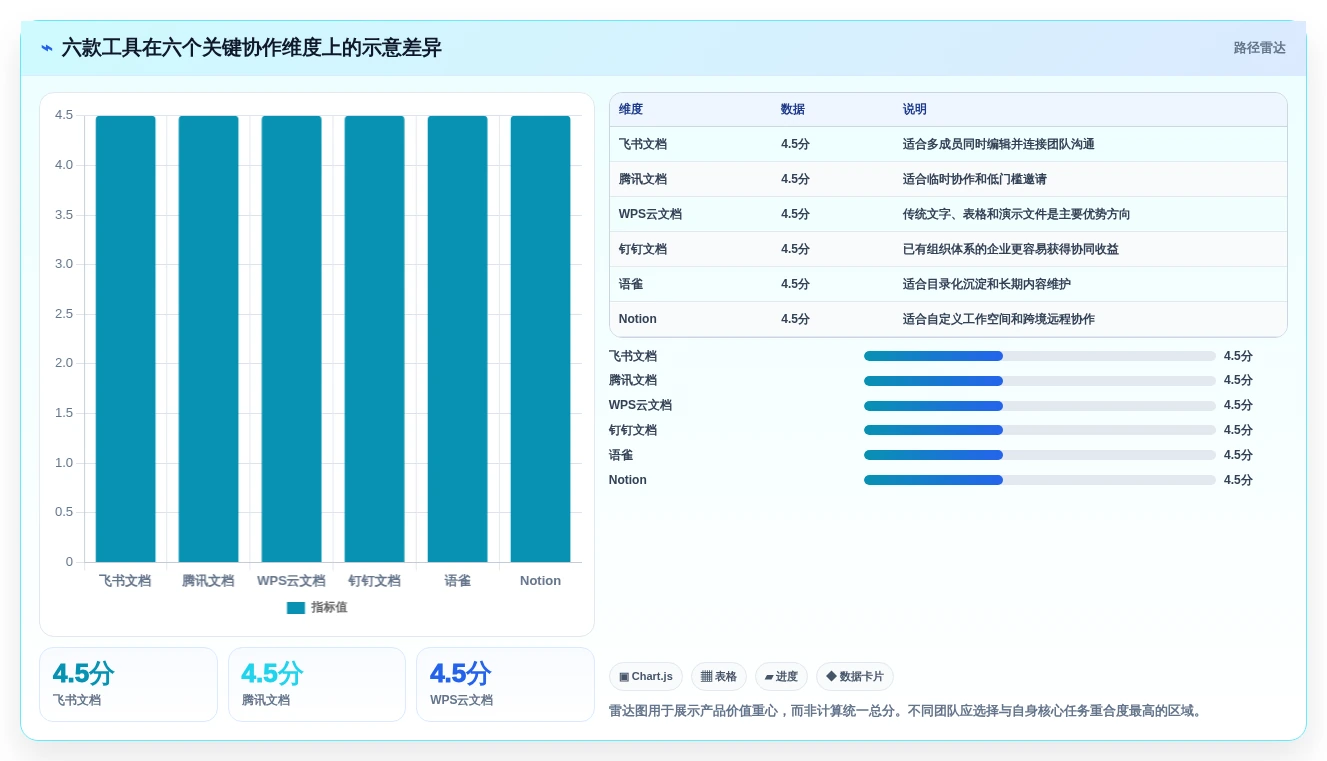
Task: Click the WPS云文档 progress bar
Action: click(1040, 405)
